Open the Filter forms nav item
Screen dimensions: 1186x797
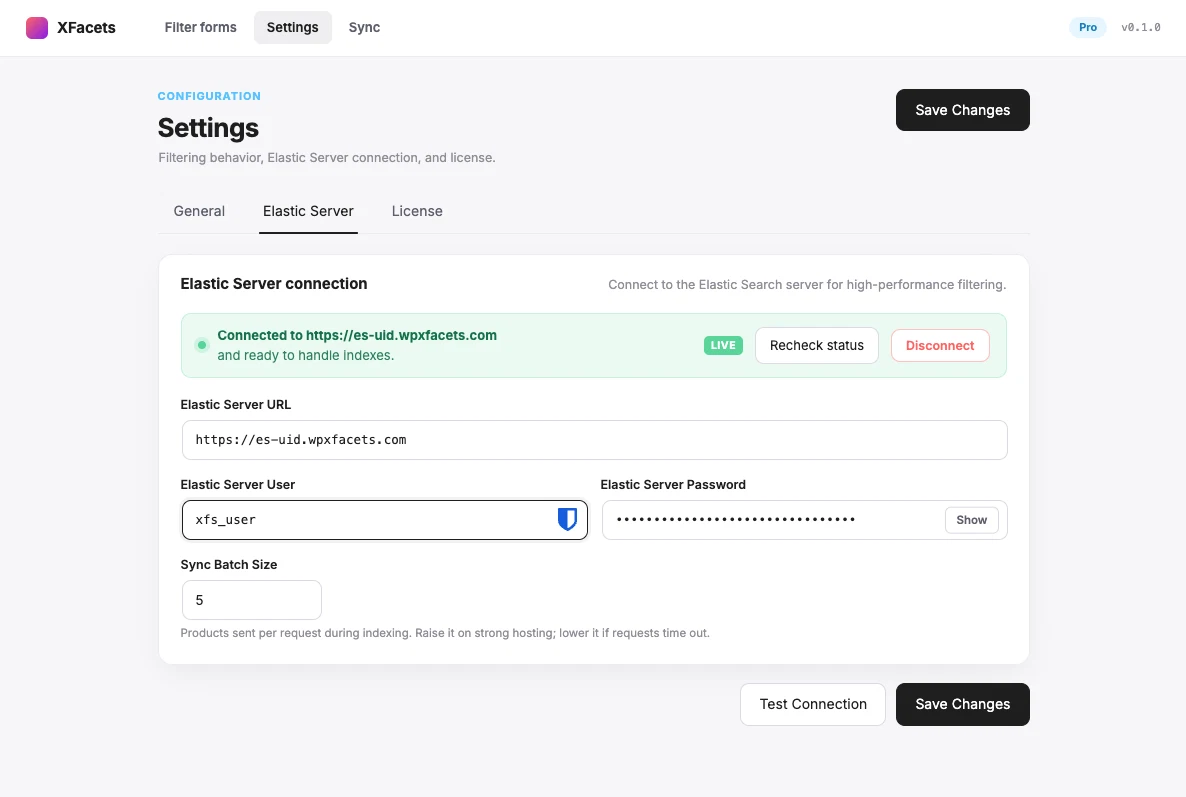pos(200,27)
